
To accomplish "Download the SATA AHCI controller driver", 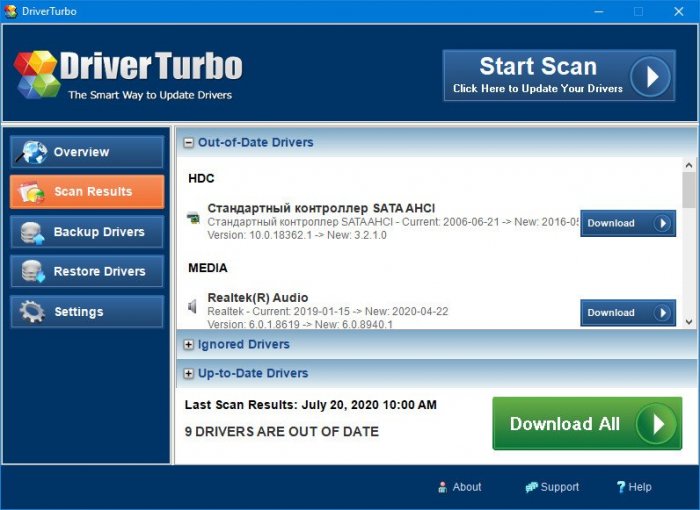I will click(x=628, y=223).
